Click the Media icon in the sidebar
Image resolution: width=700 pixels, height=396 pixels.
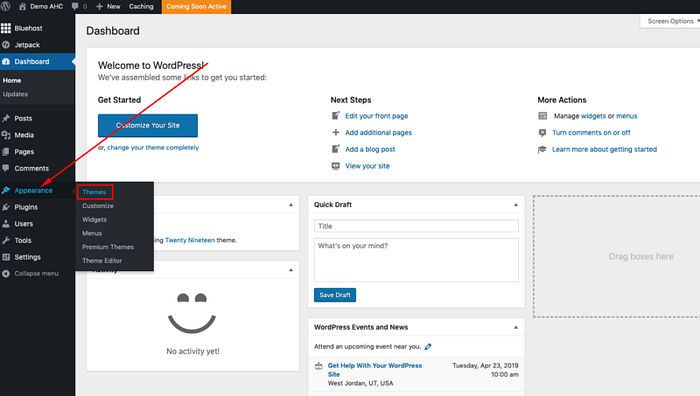pyautogui.click(x=6, y=135)
